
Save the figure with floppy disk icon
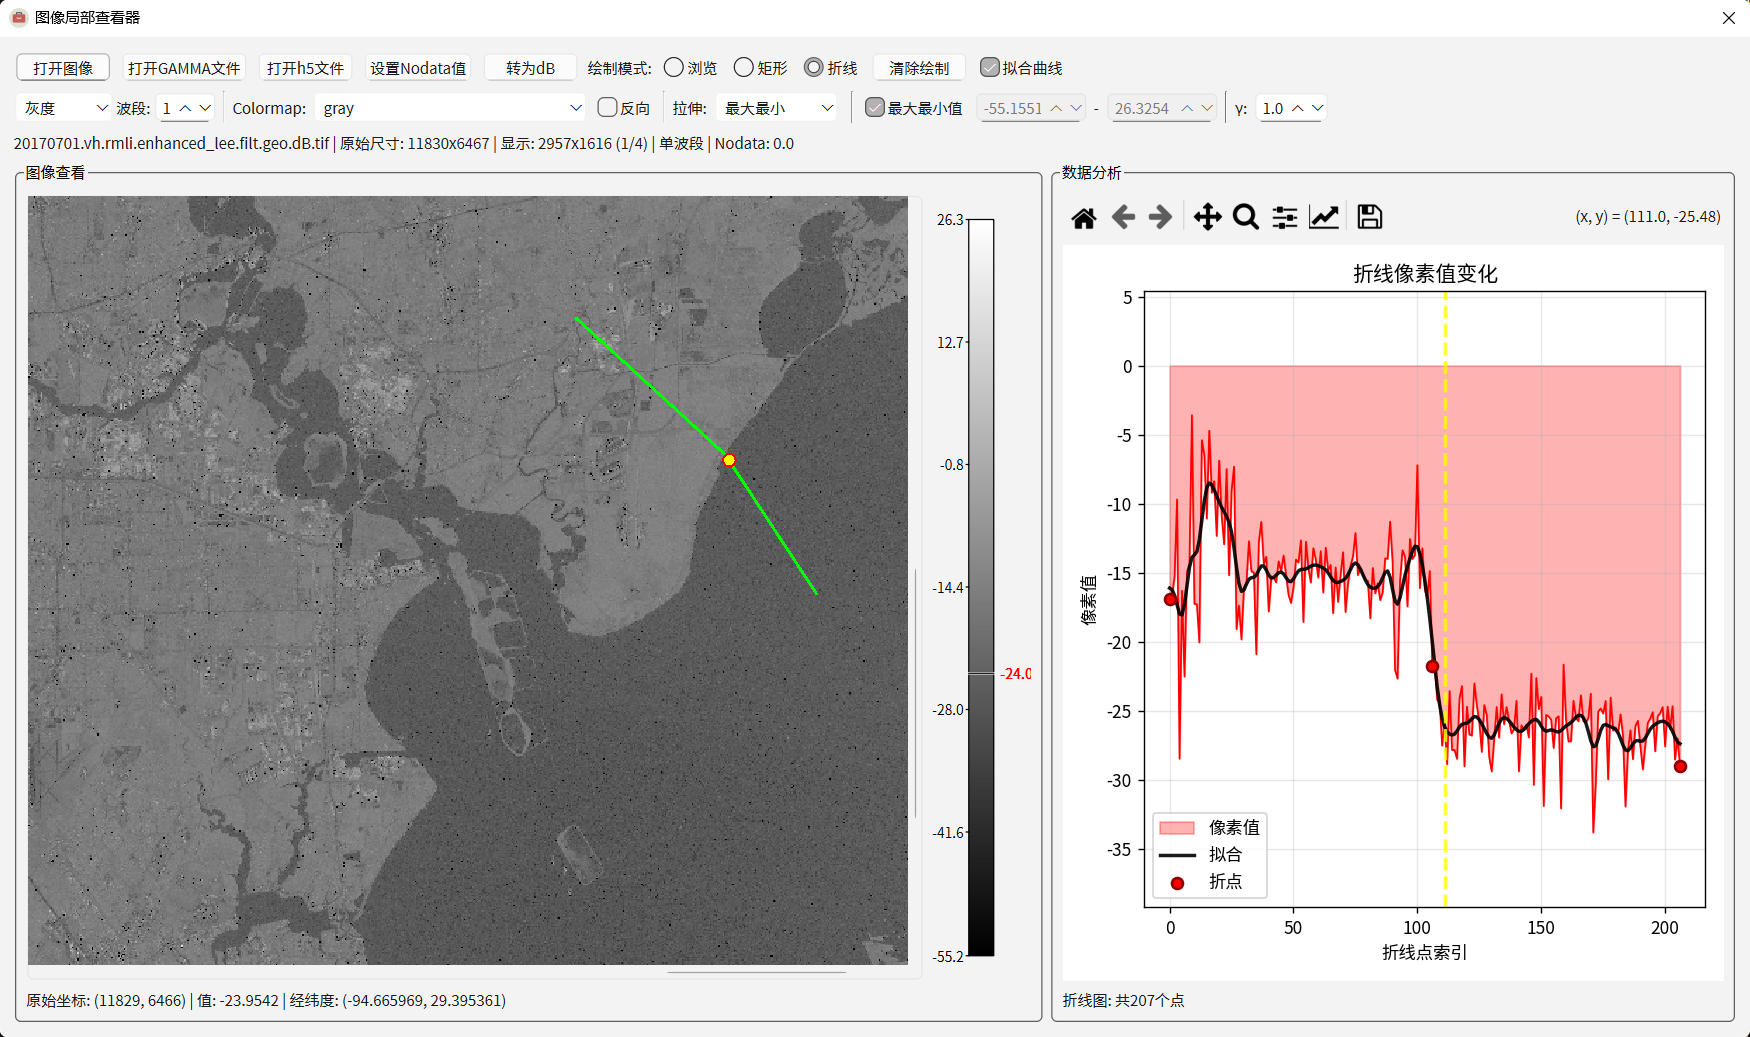(1369, 218)
